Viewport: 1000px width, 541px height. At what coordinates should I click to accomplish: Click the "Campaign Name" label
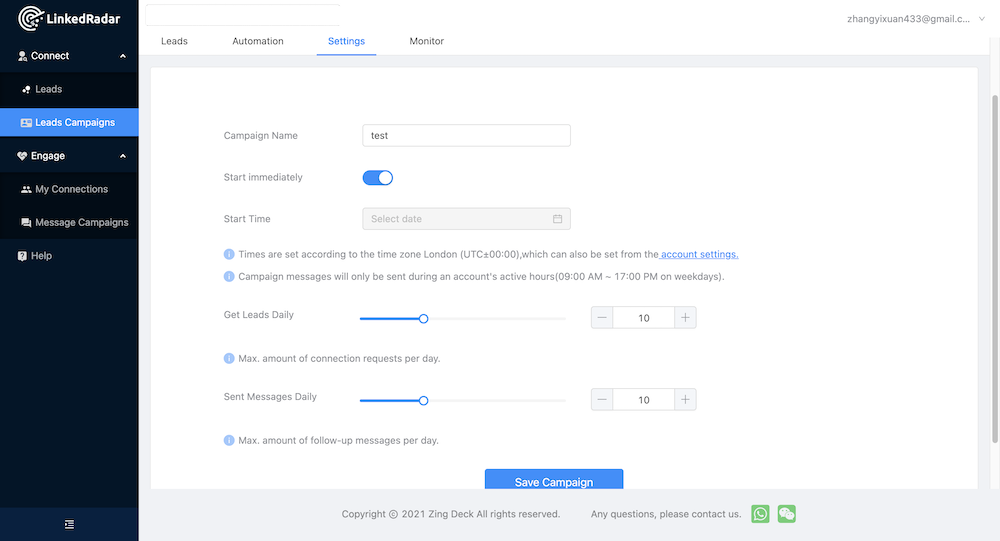coord(260,135)
